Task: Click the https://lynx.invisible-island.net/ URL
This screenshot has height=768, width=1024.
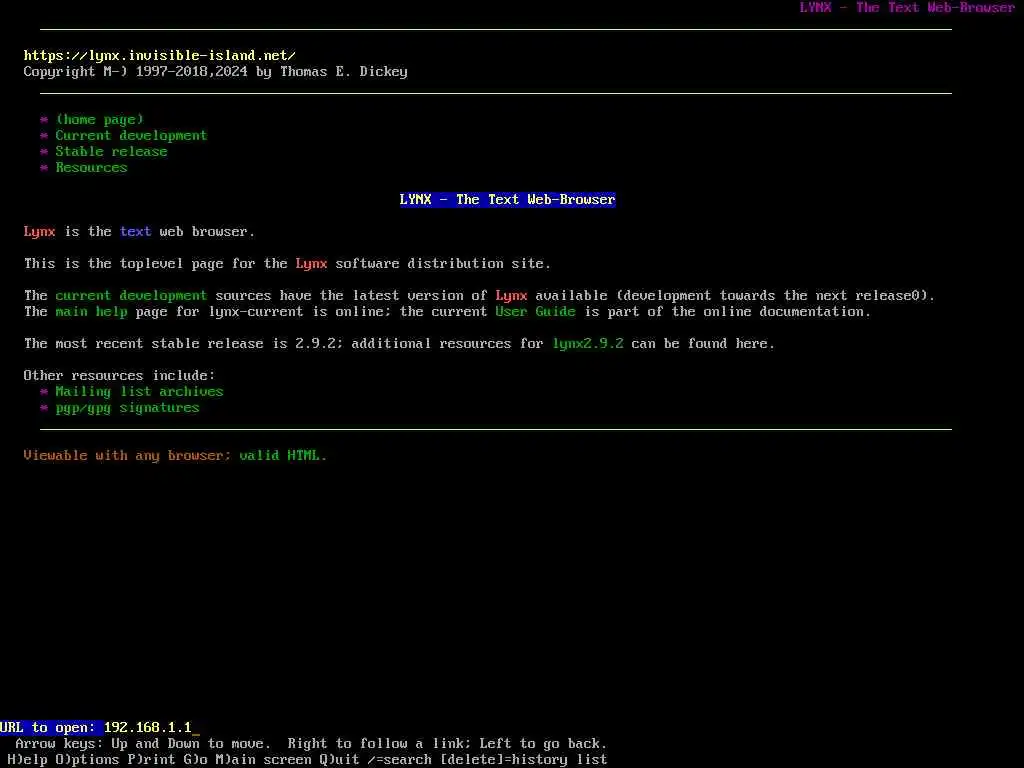Action: [x=159, y=56]
